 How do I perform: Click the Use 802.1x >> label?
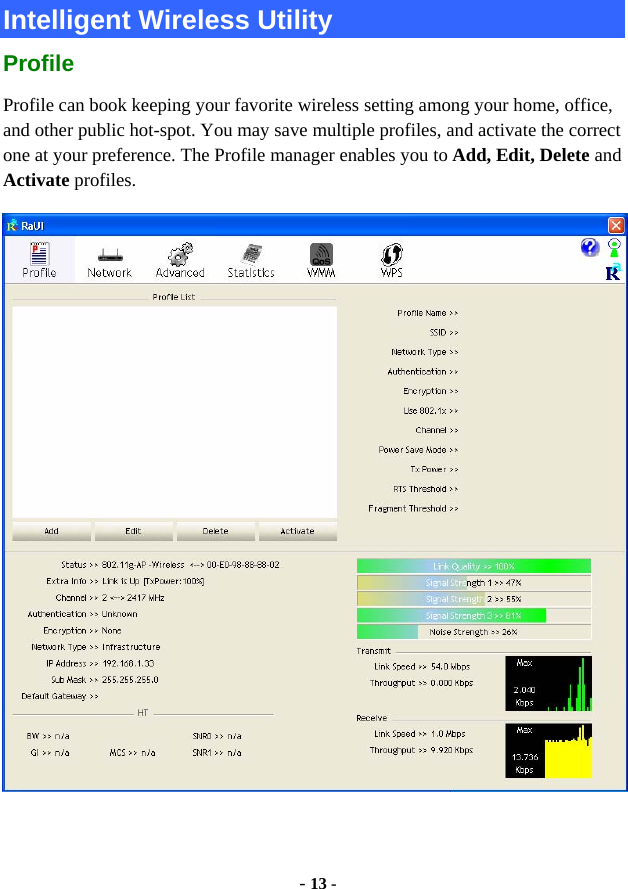tap(431, 410)
